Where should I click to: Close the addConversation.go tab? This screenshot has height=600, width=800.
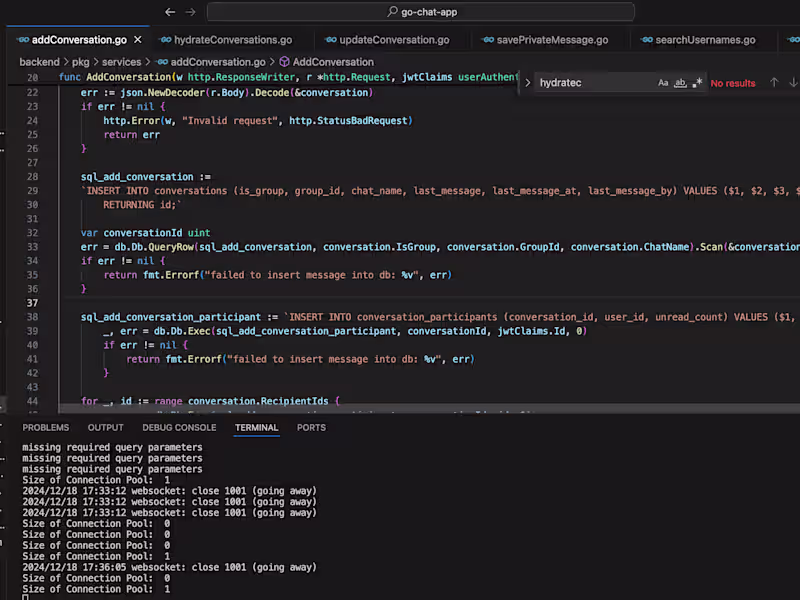137,40
